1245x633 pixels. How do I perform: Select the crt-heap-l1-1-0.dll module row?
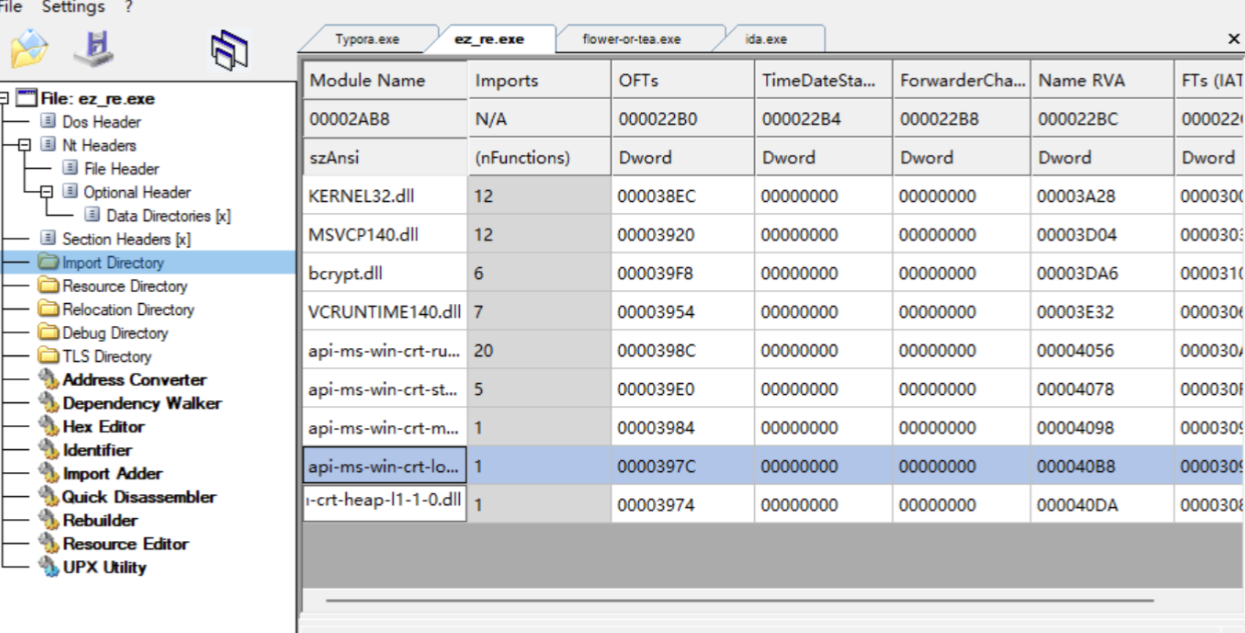pos(773,503)
